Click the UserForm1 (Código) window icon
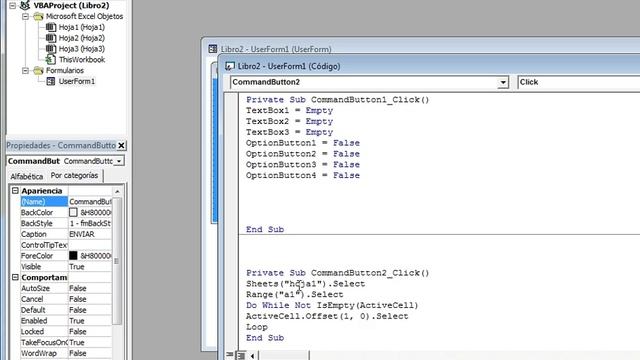The image size is (640, 360). point(230,66)
